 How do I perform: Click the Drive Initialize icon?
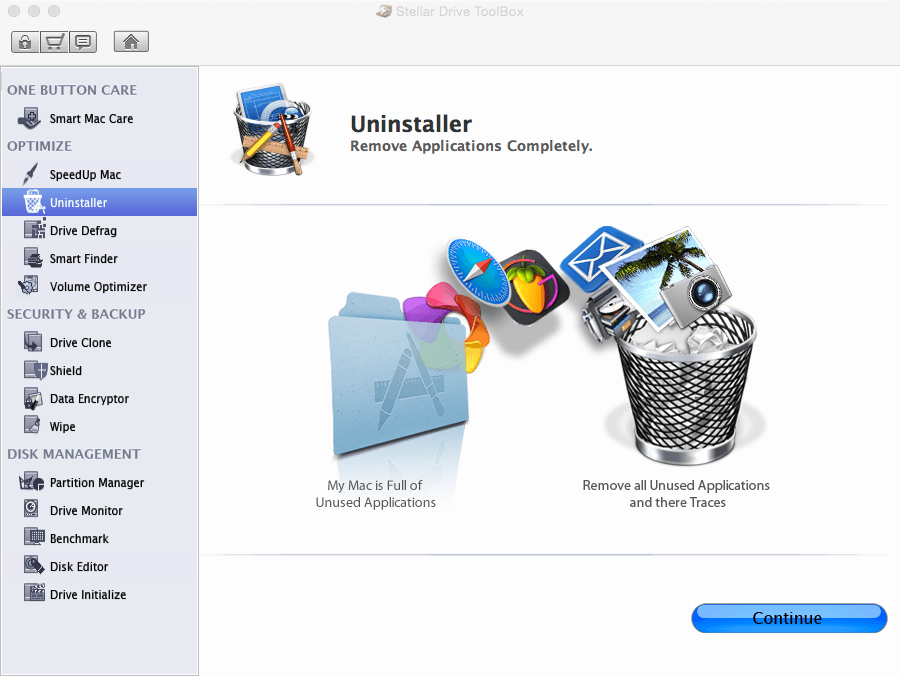point(34,593)
